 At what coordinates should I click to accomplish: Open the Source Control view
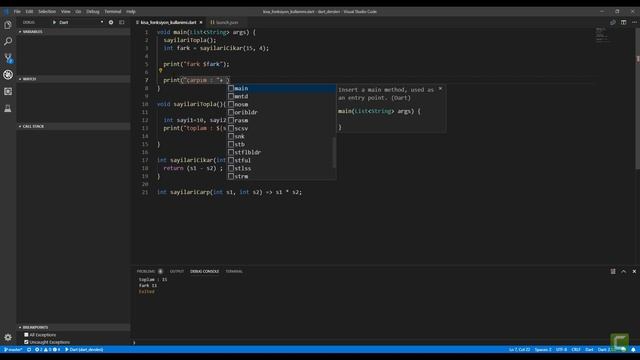click(8, 58)
